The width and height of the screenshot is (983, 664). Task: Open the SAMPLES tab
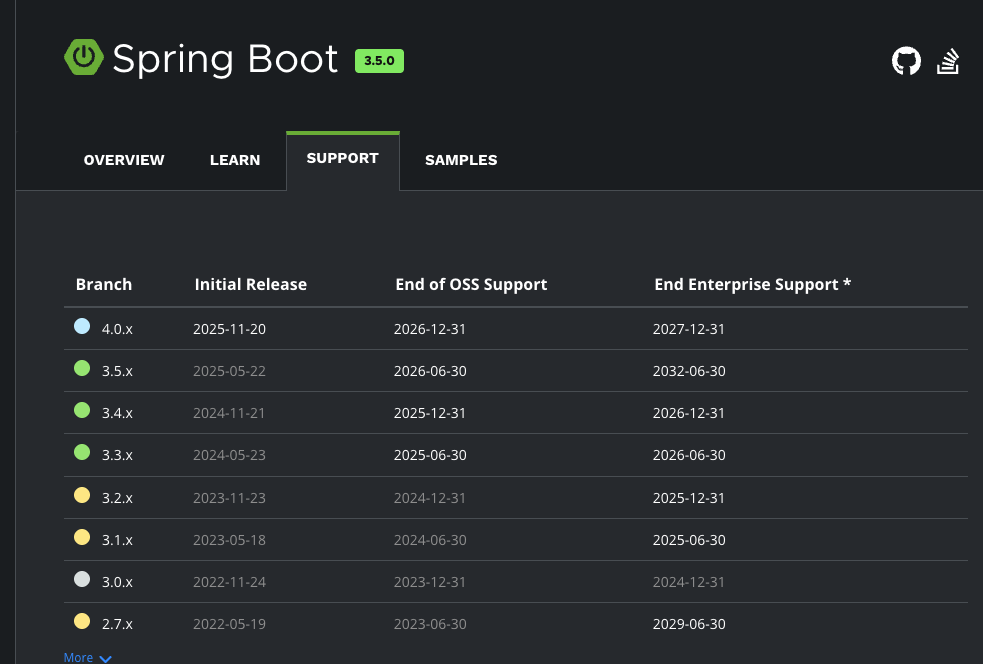[x=461, y=160]
